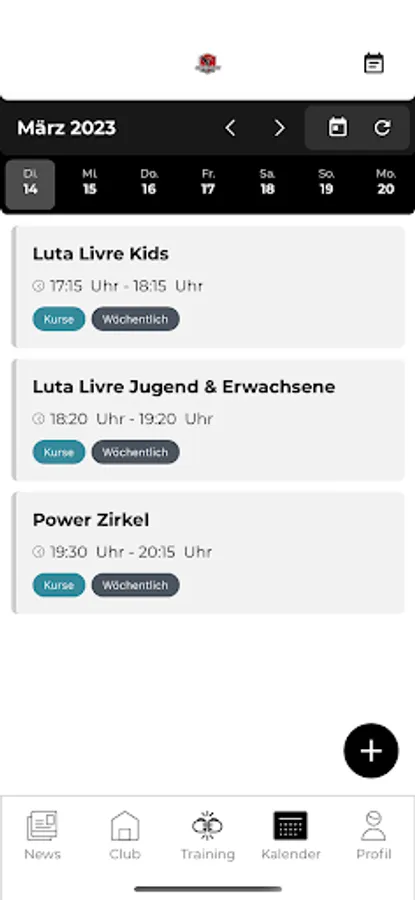Refresh the calendar with reload icon

point(382,127)
